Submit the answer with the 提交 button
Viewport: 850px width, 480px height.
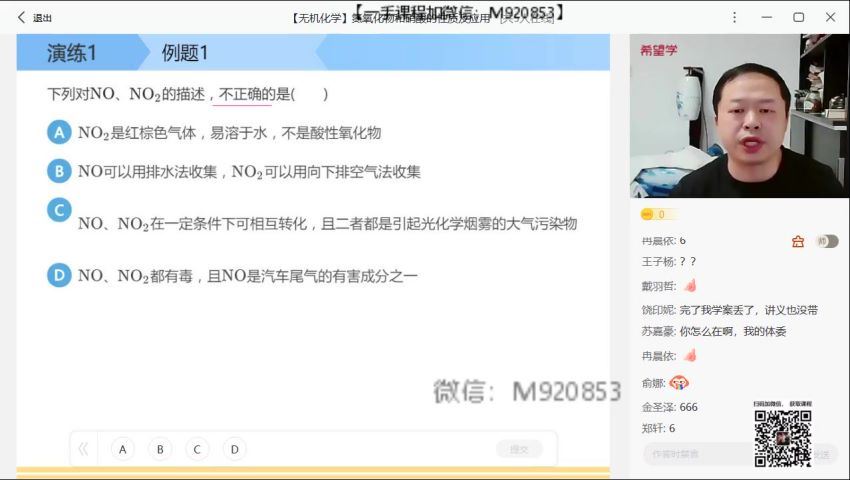(519, 449)
